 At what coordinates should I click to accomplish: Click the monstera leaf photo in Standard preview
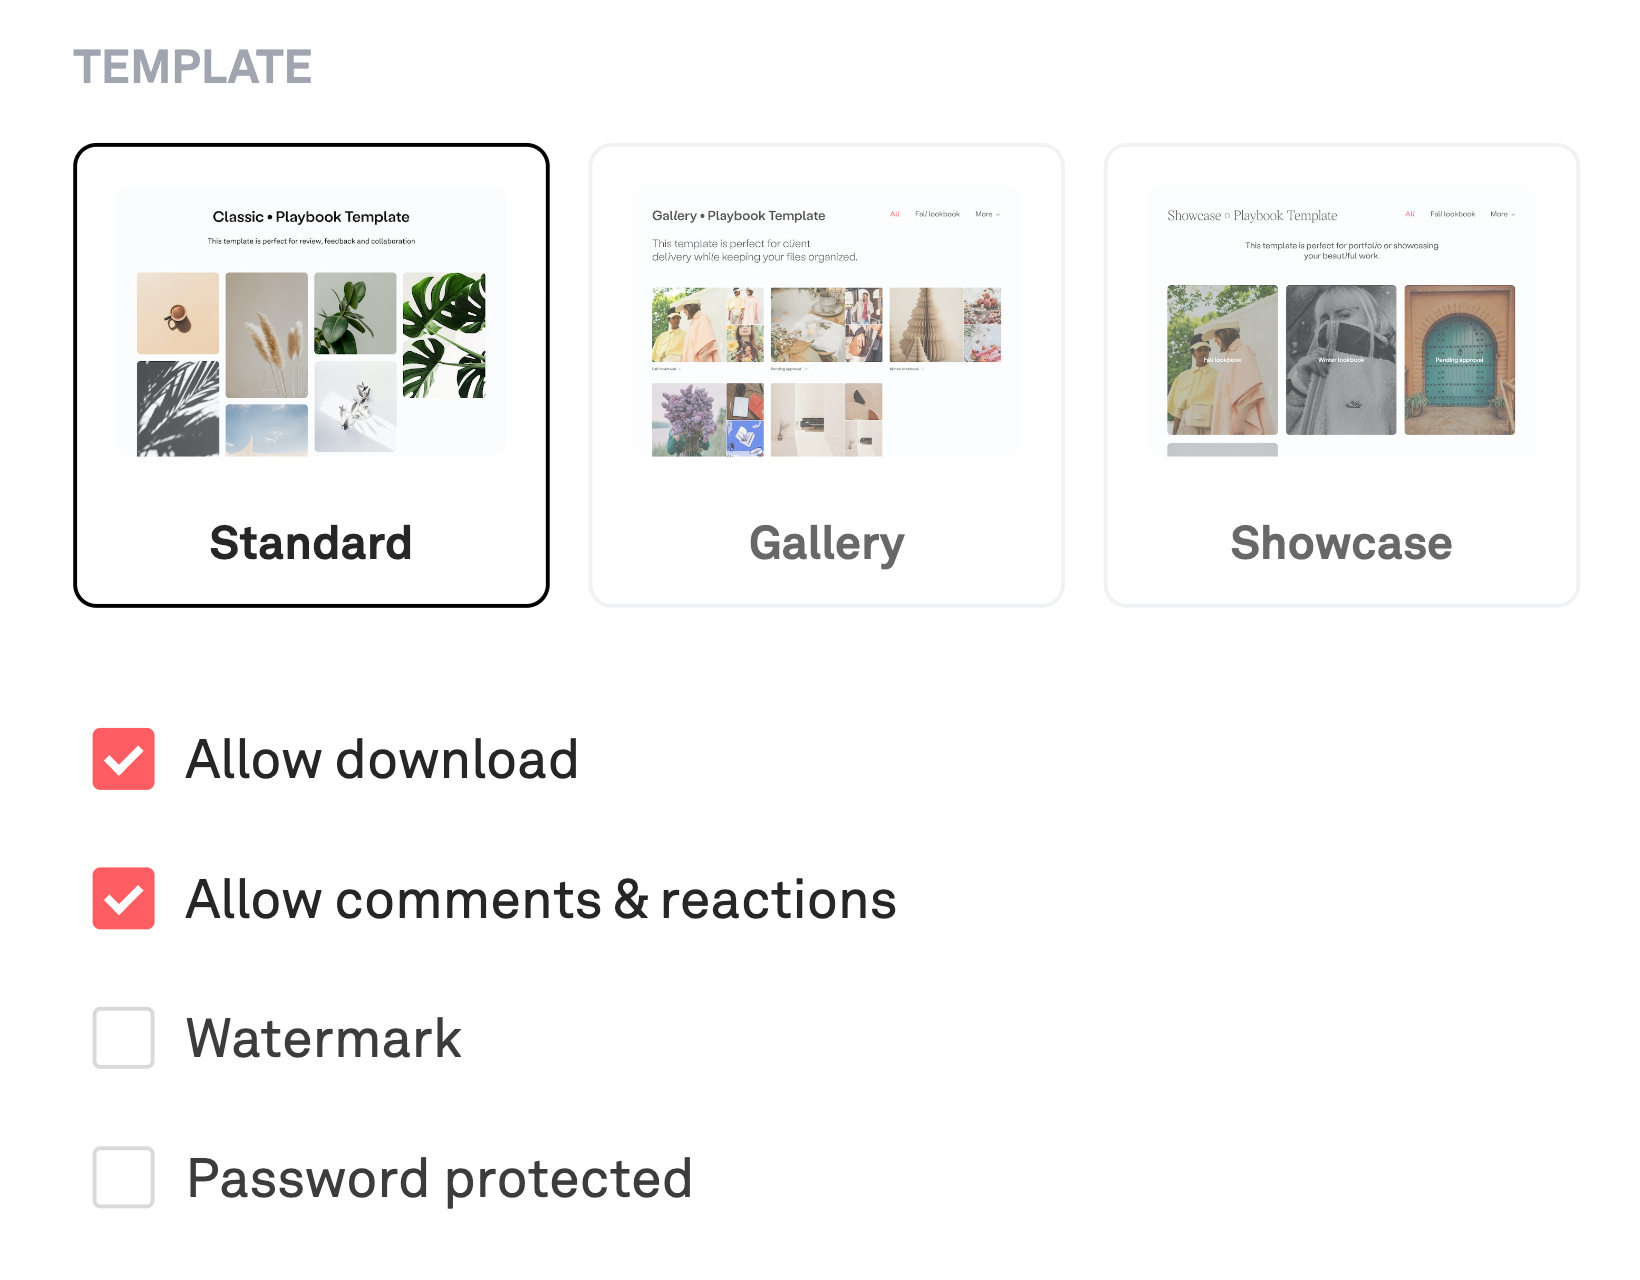[444, 335]
